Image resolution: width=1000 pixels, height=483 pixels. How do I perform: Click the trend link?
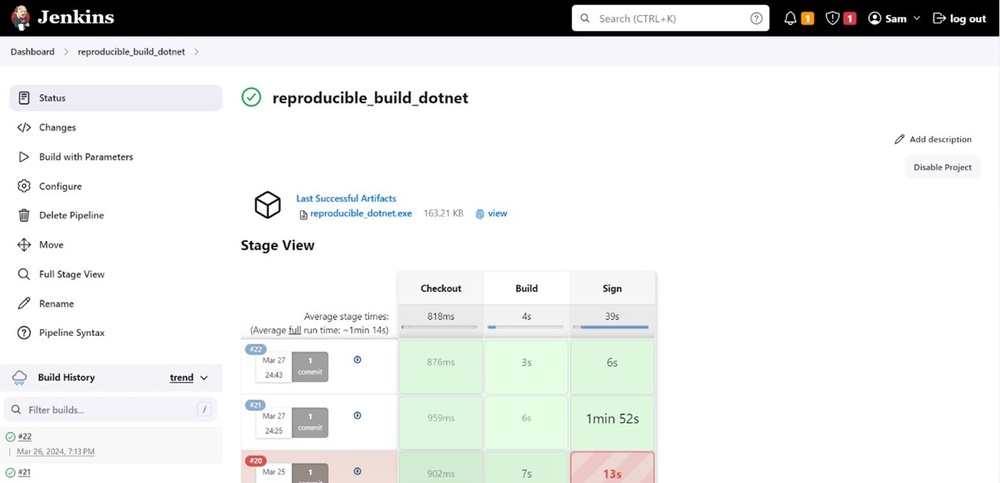click(x=182, y=378)
